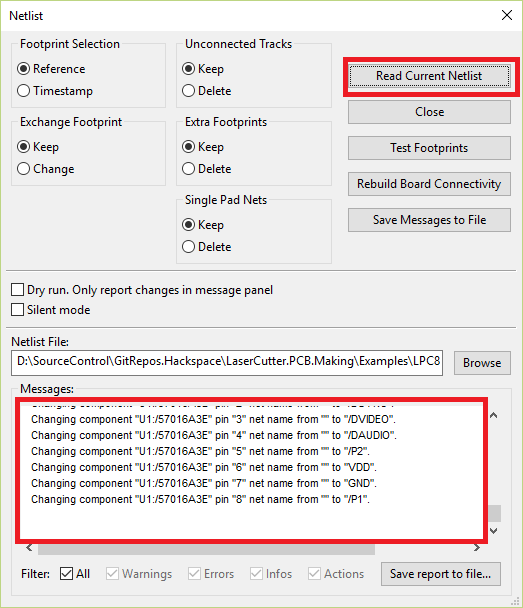Click the horizontal scrollbar right arrow
Image resolution: width=523 pixels, height=608 pixels.
pyautogui.click(x=476, y=548)
